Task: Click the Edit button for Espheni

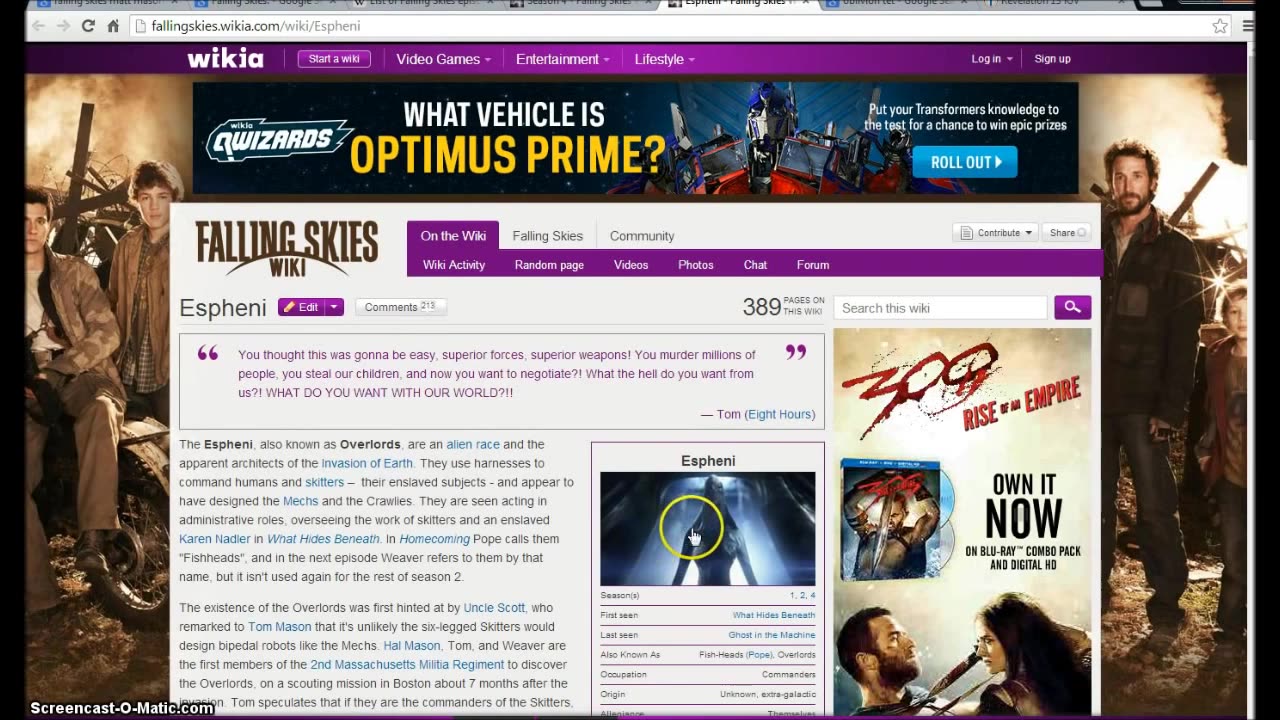Action: (x=301, y=307)
